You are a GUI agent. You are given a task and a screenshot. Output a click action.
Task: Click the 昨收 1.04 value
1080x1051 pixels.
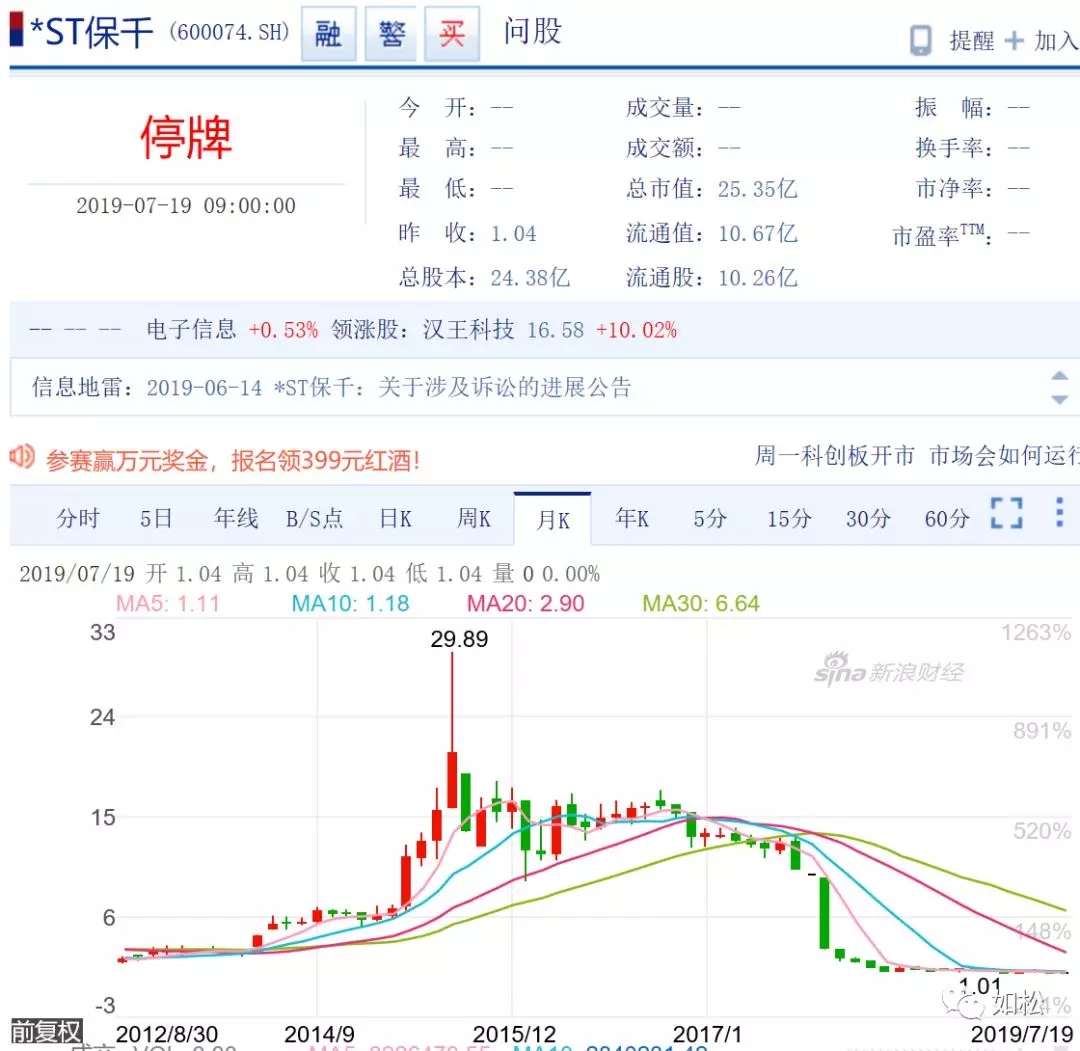(513, 234)
